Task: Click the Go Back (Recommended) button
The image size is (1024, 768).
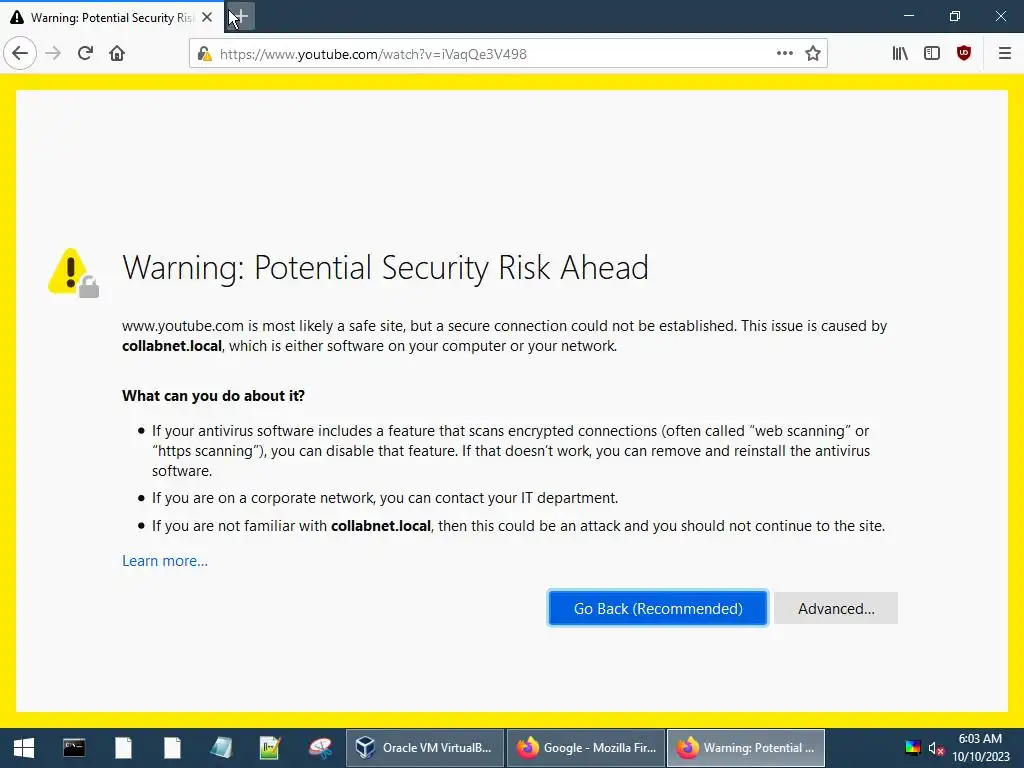Action: pyautogui.click(x=658, y=609)
